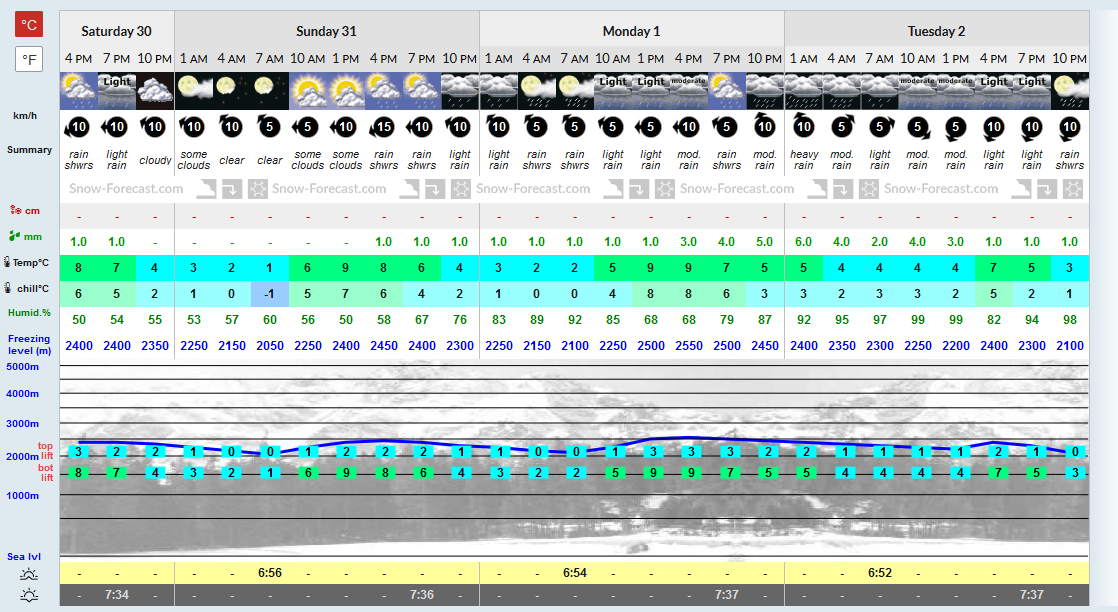The image size is (1118, 612).
Task: Click Monday 4 PM moderate rain weather icon
Action: click(689, 91)
